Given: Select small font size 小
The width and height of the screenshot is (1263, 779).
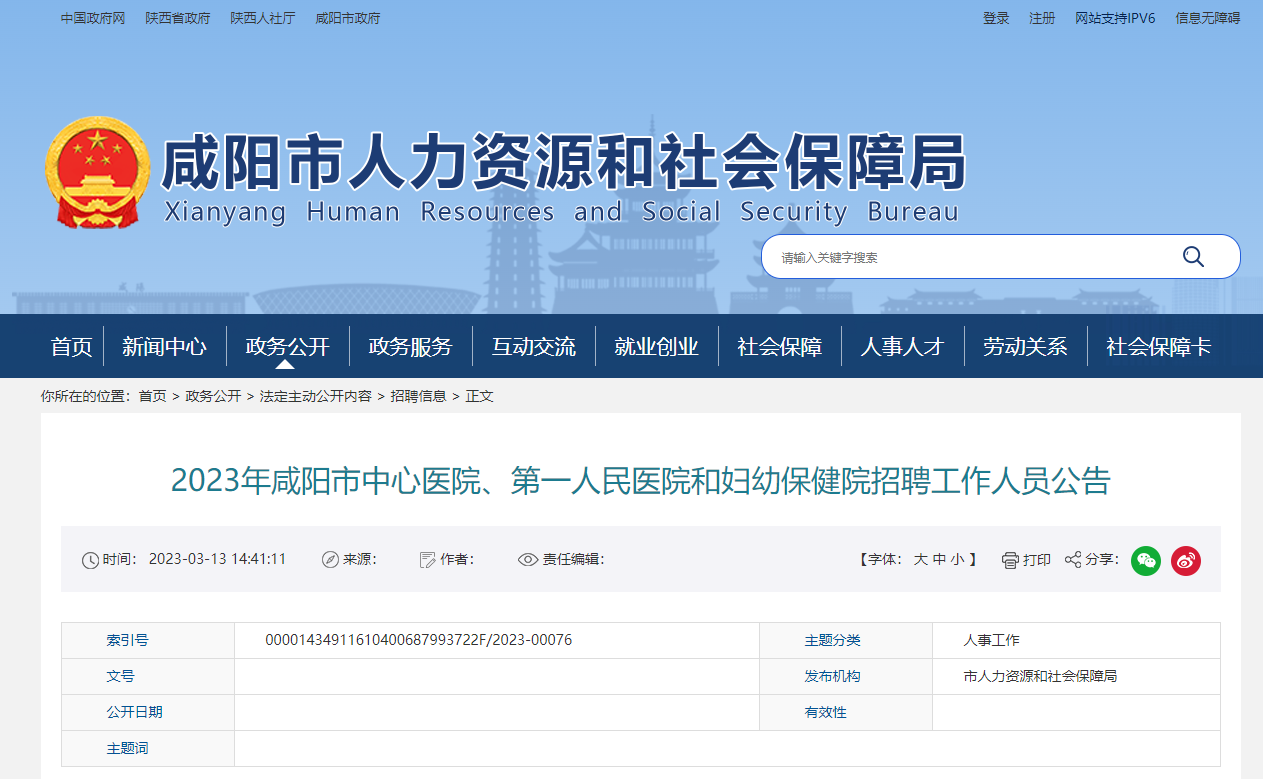Looking at the screenshot, I should coord(958,559).
